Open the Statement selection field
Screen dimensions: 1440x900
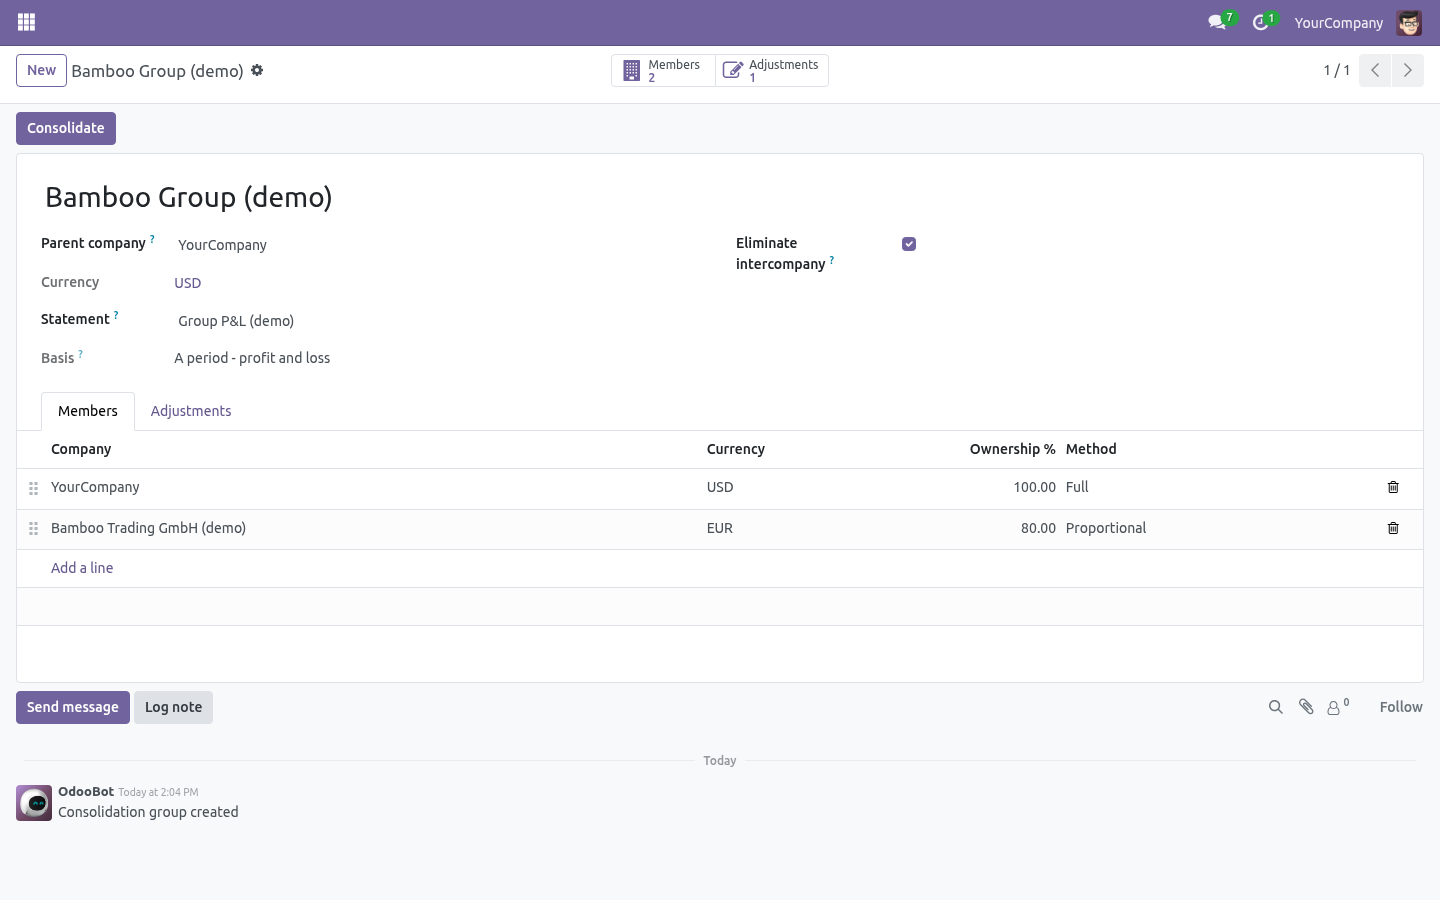[440, 321]
